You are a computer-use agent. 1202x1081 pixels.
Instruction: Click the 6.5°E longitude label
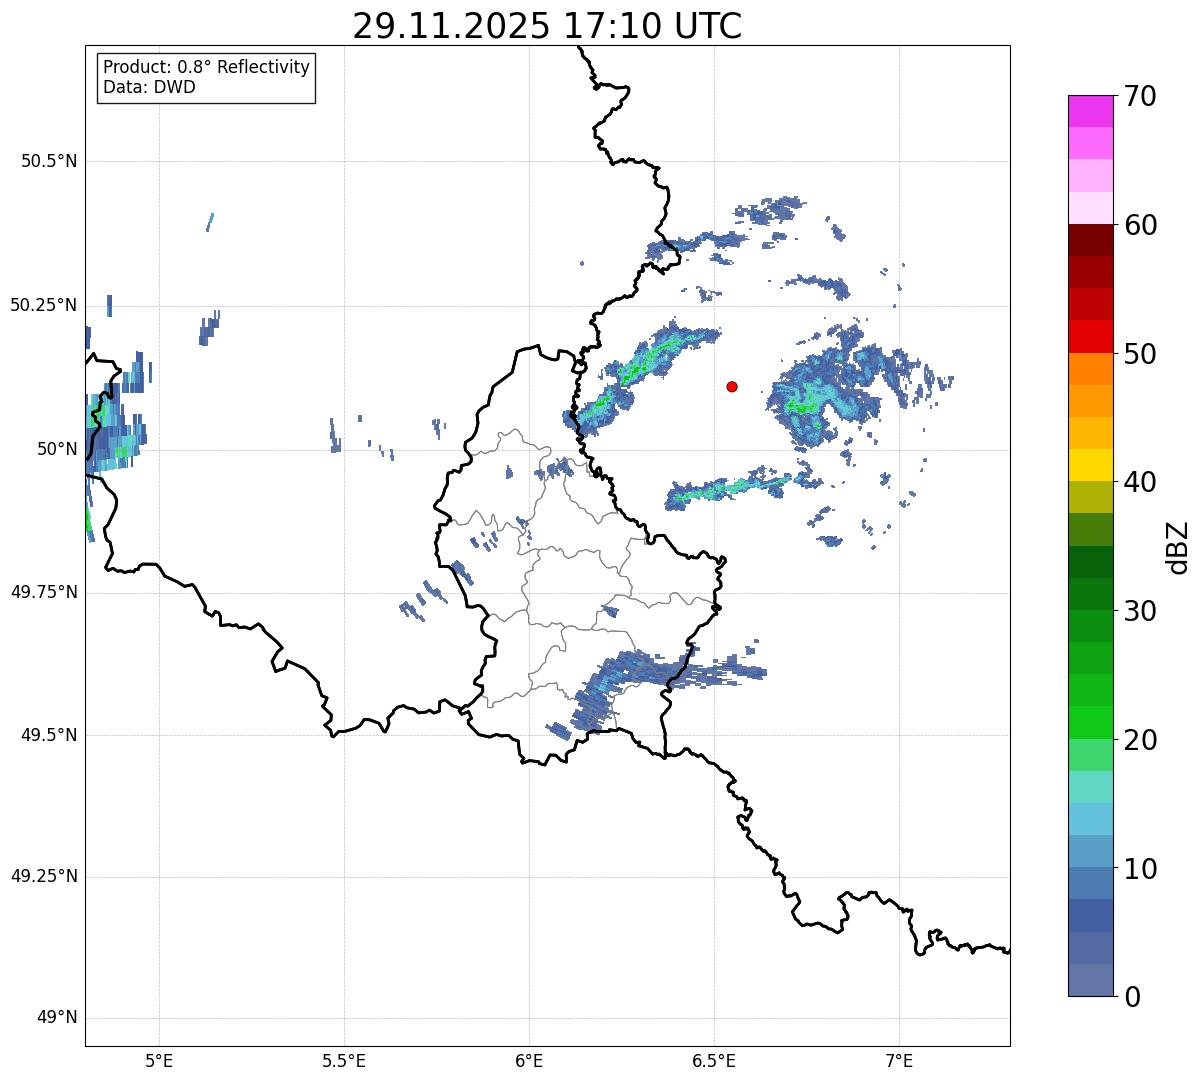point(714,1060)
